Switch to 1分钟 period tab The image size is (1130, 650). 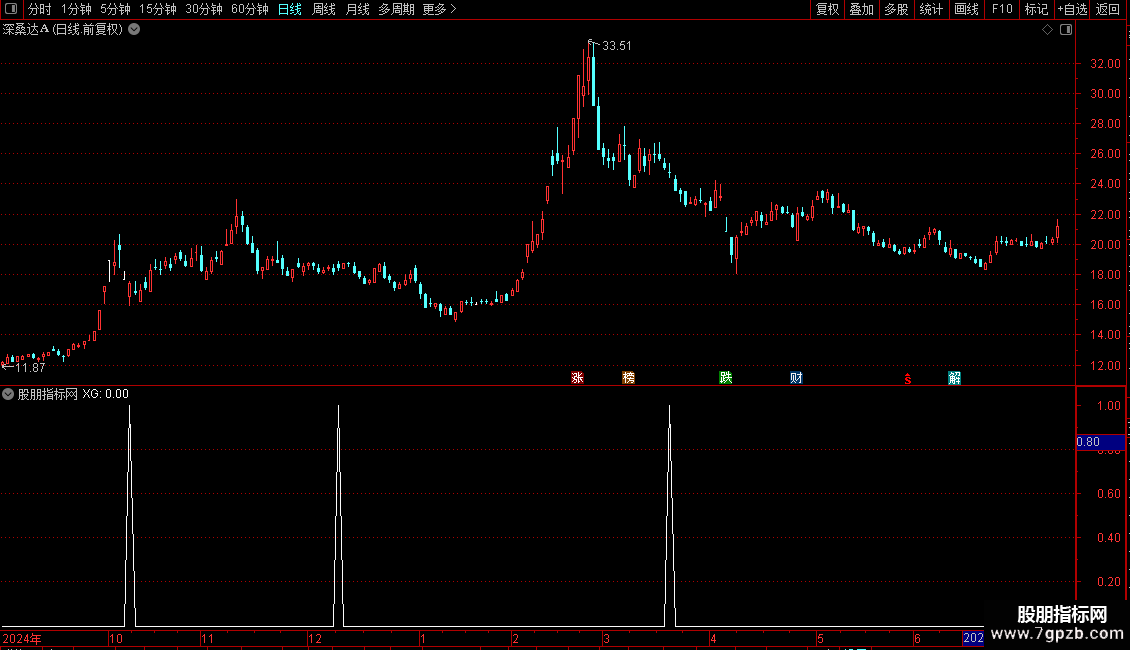pyautogui.click(x=76, y=9)
